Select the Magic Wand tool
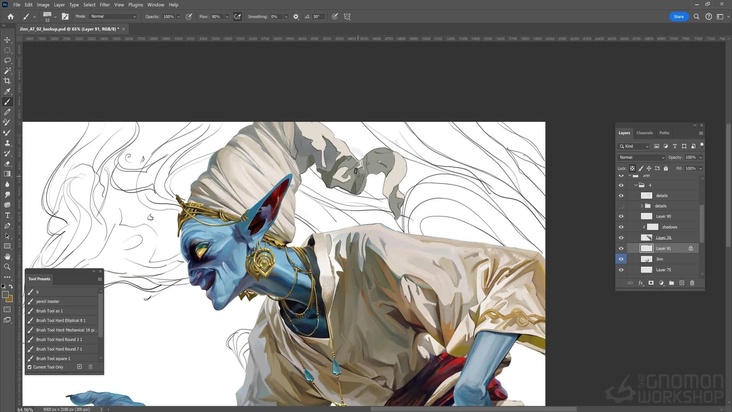 coord(7,70)
